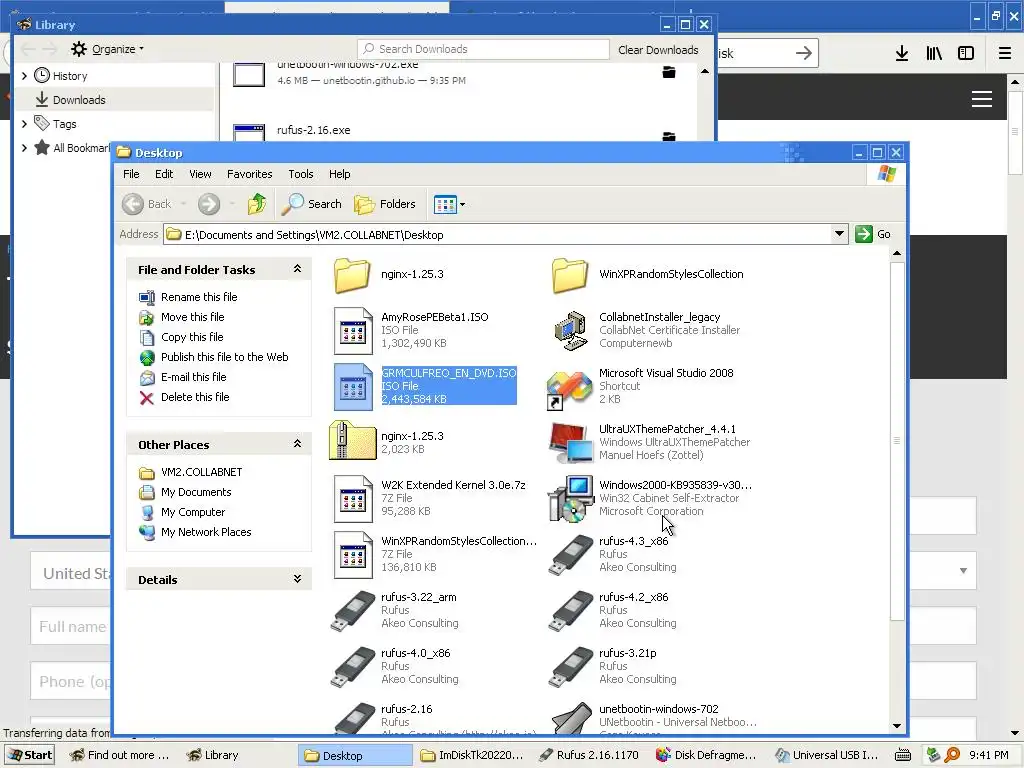Select rufus-4.2_x86 USB icon
This screenshot has width=1024, height=768.
tap(570, 611)
